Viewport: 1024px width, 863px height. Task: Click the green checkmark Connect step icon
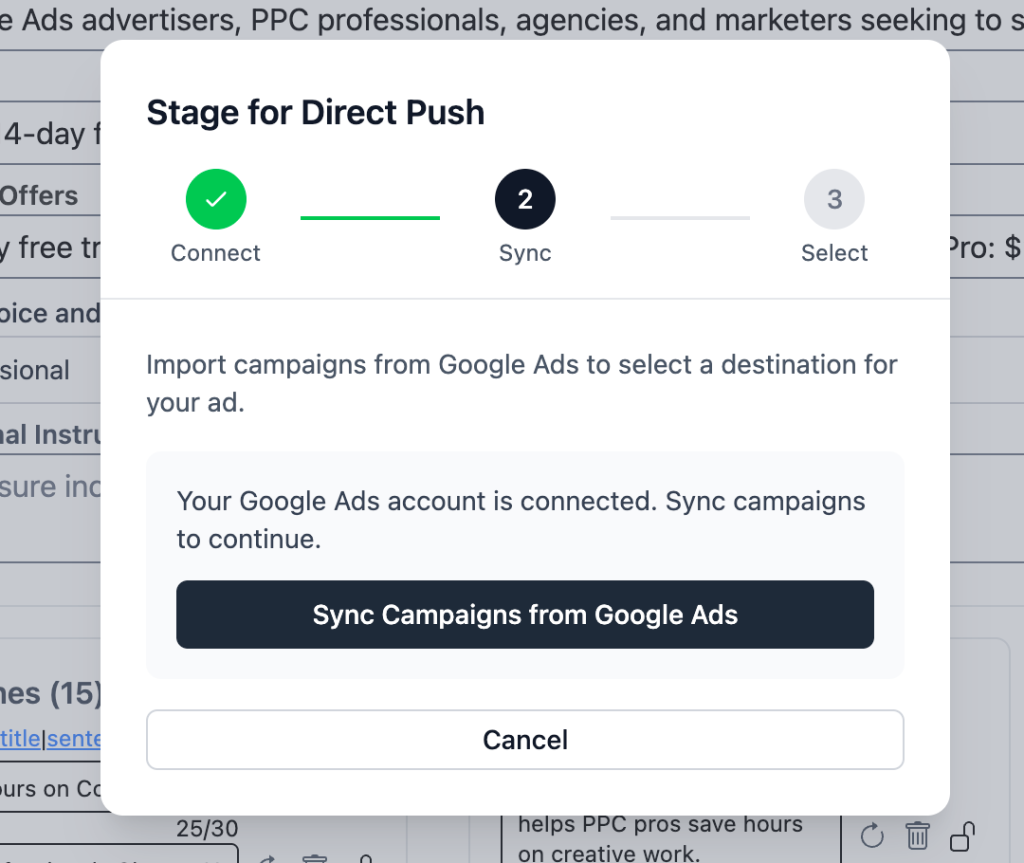tap(215, 199)
